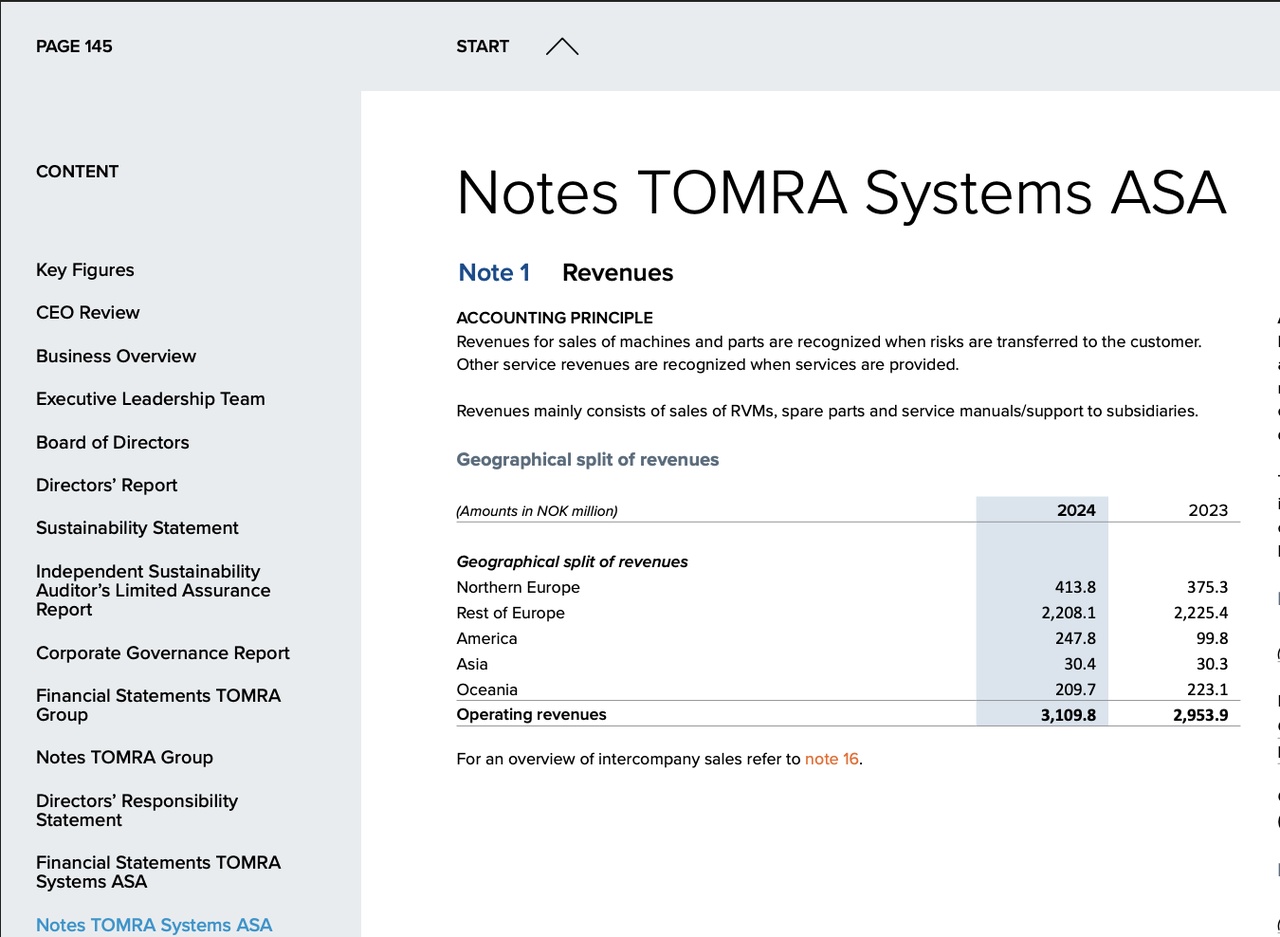Open Financial Statements TOMRA Group
The height and width of the screenshot is (937, 1280).
coord(158,705)
